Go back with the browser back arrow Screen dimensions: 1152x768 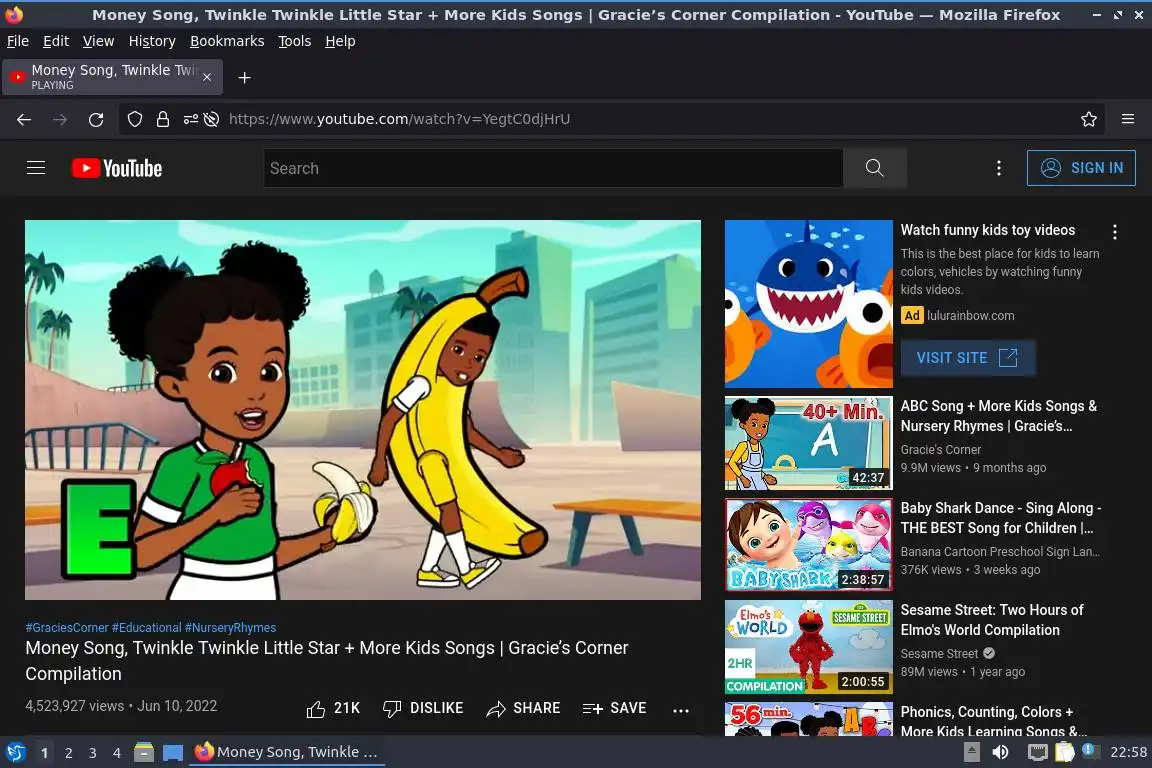pyautogui.click(x=24, y=119)
